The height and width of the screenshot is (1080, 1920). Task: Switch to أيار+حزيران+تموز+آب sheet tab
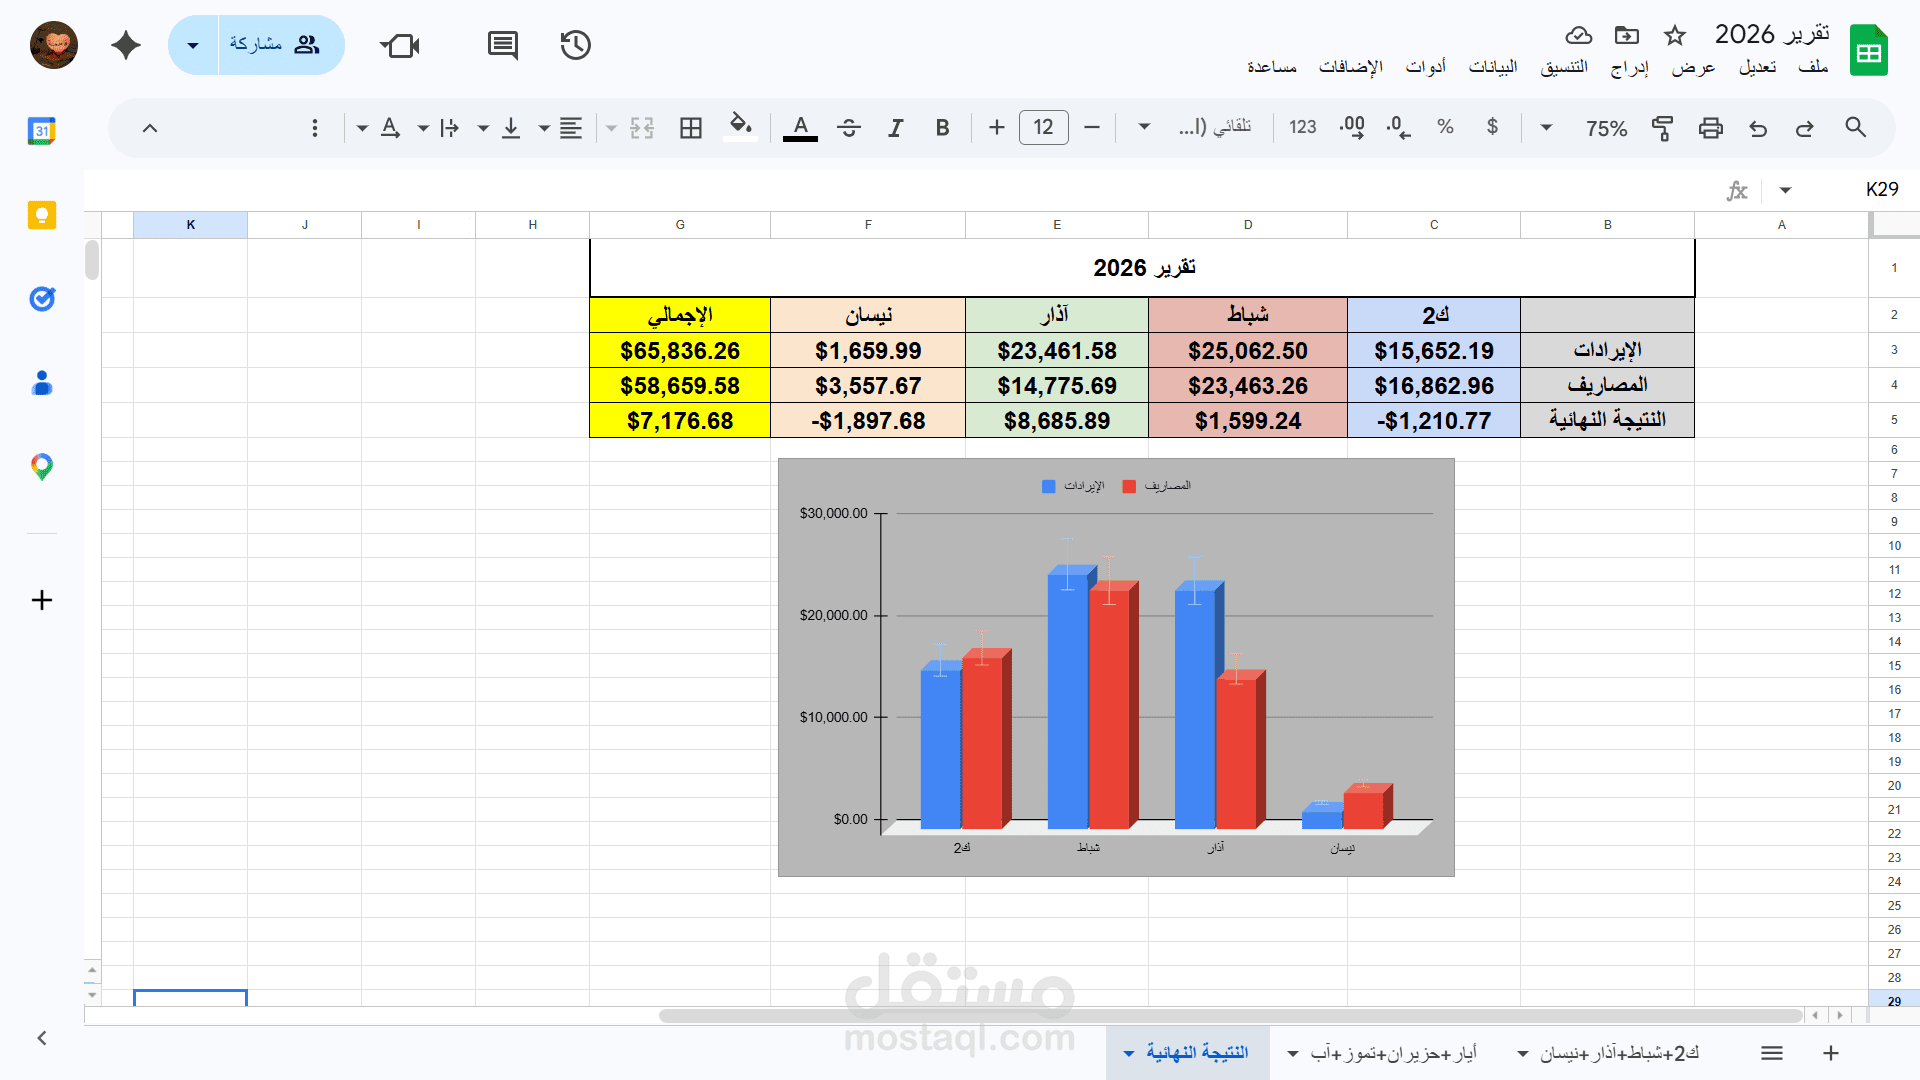click(x=1393, y=1053)
